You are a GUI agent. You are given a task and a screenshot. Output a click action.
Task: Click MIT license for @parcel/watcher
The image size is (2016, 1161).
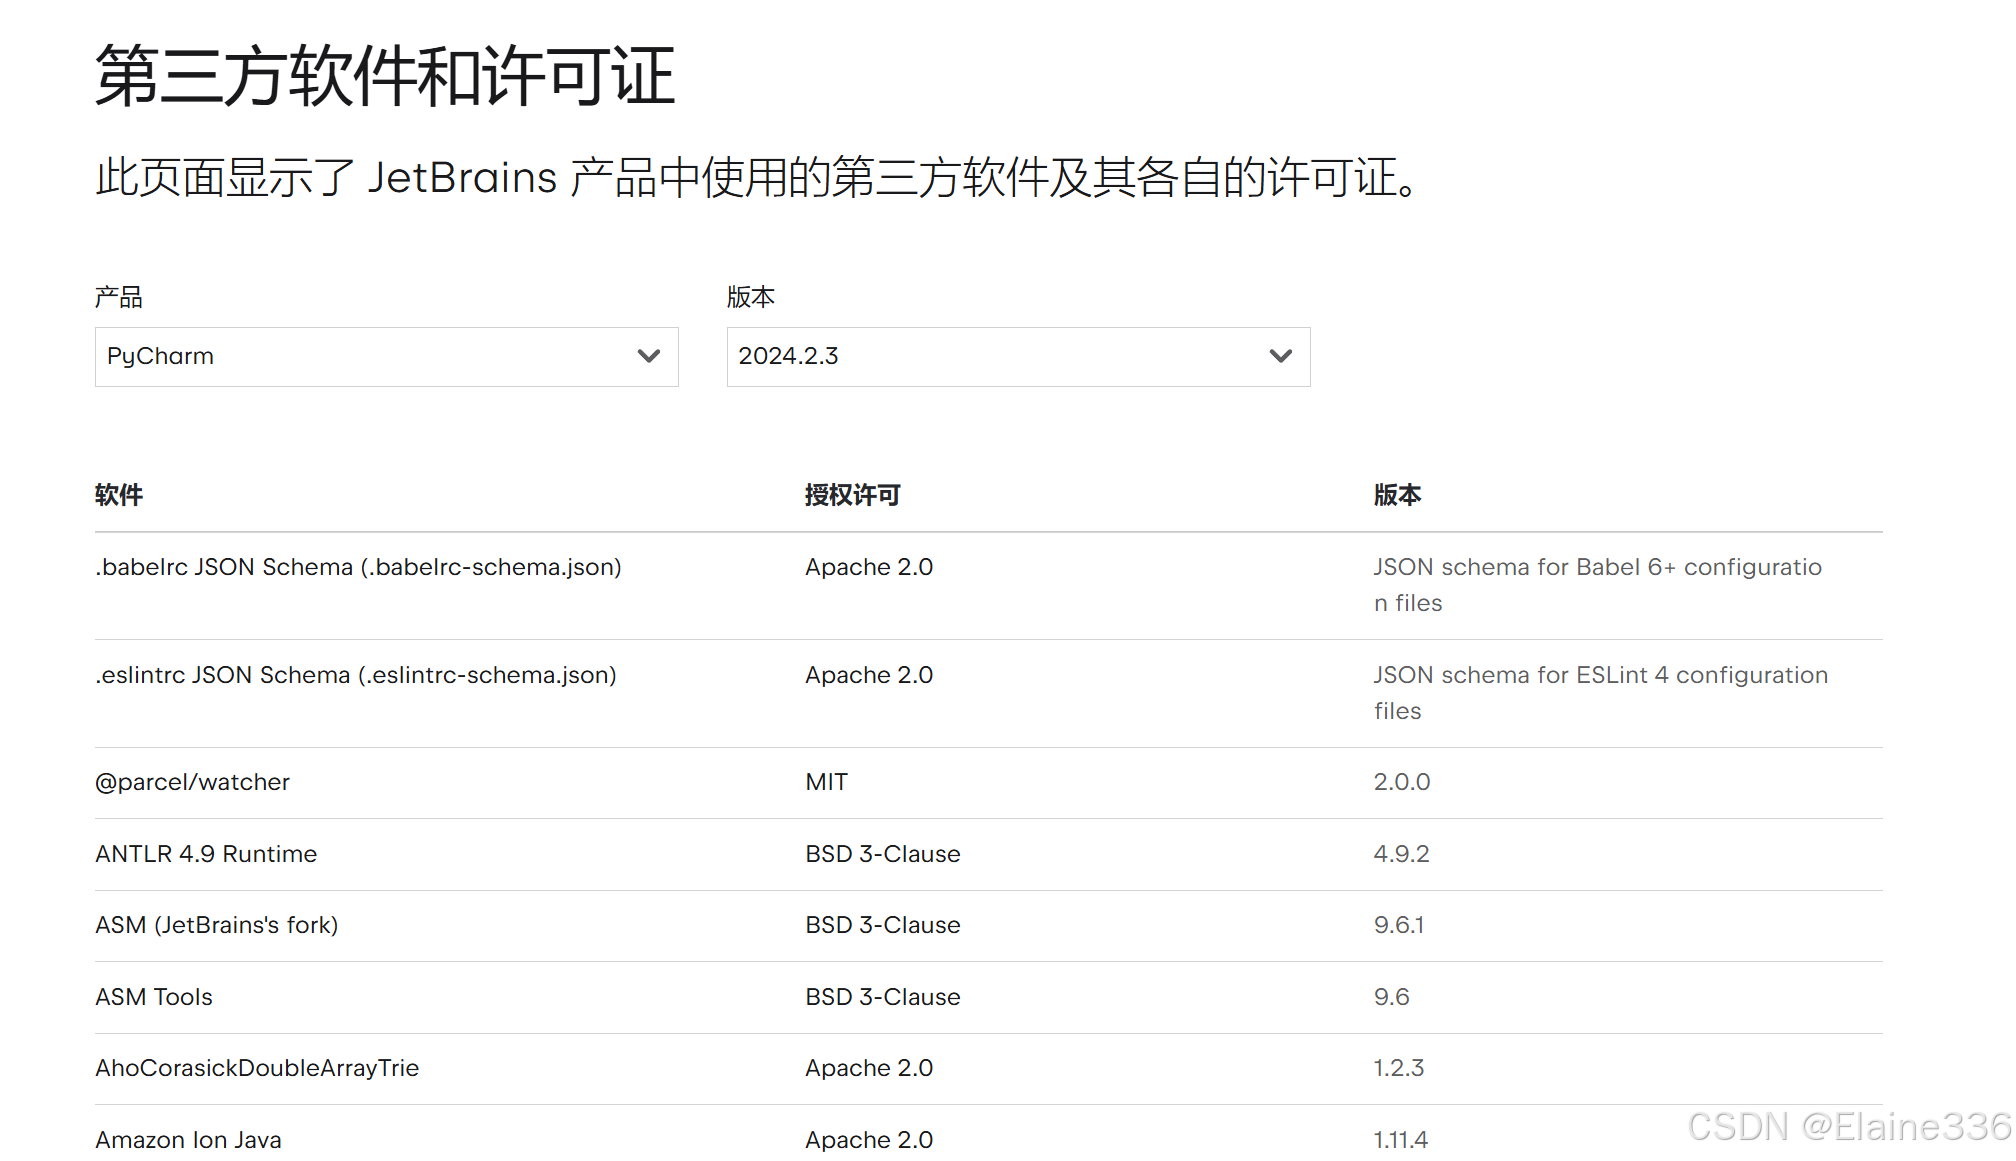[826, 782]
